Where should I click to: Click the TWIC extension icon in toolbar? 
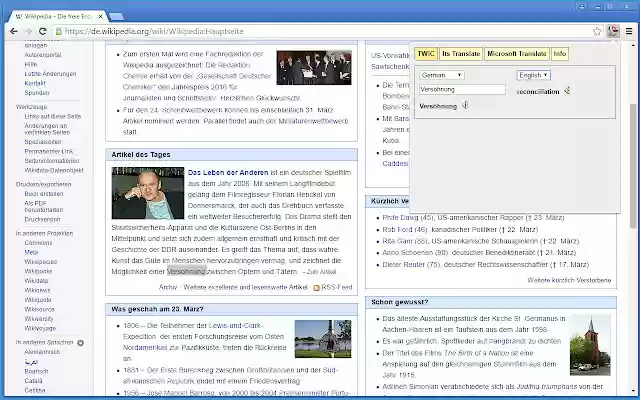(x=613, y=31)
